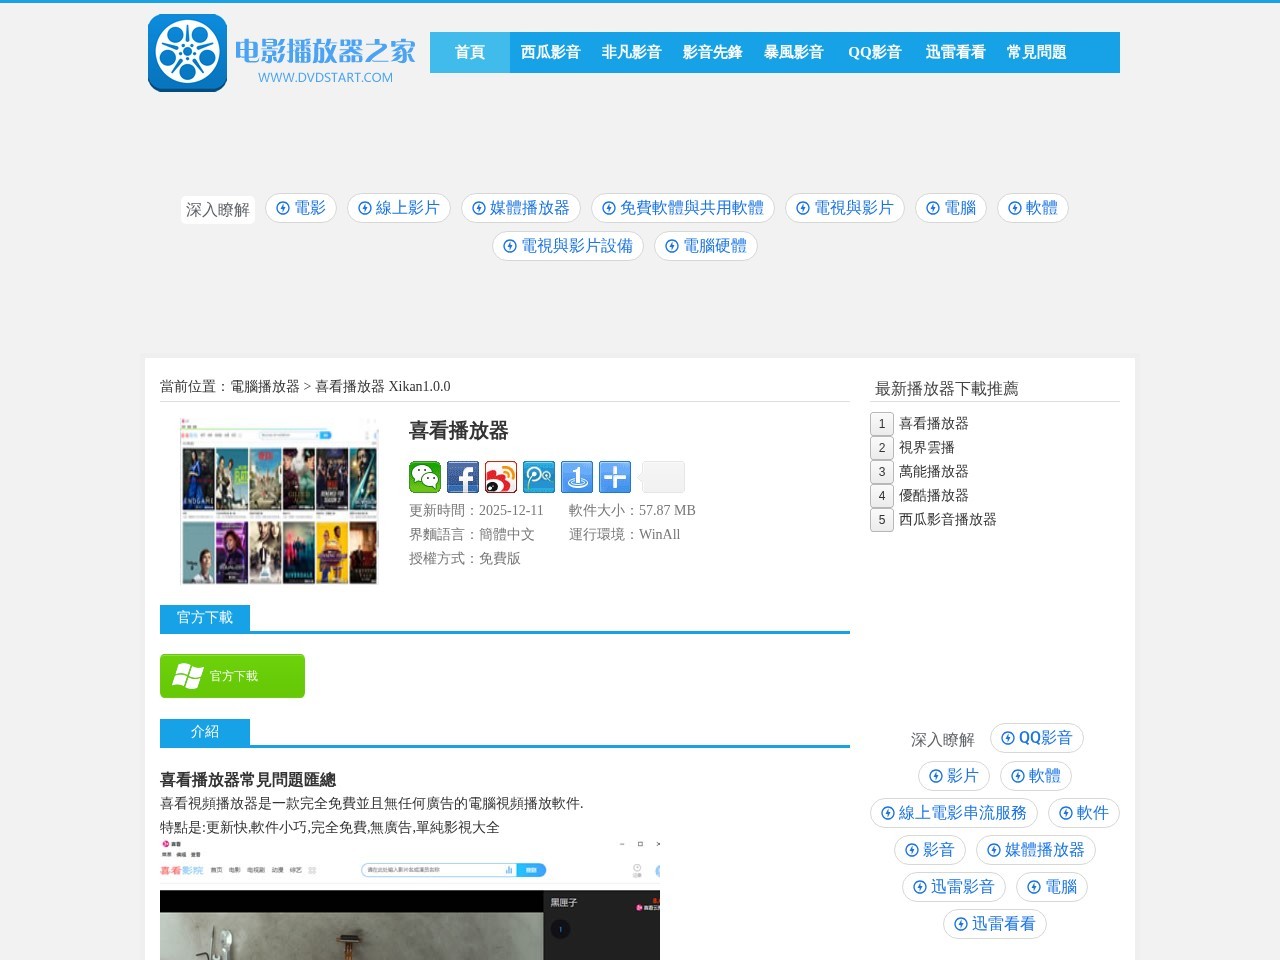Viewport: 1280px width, 960px height.
Task: Select the 軟體 filter tag
Action: click(x=1032, y=208)
